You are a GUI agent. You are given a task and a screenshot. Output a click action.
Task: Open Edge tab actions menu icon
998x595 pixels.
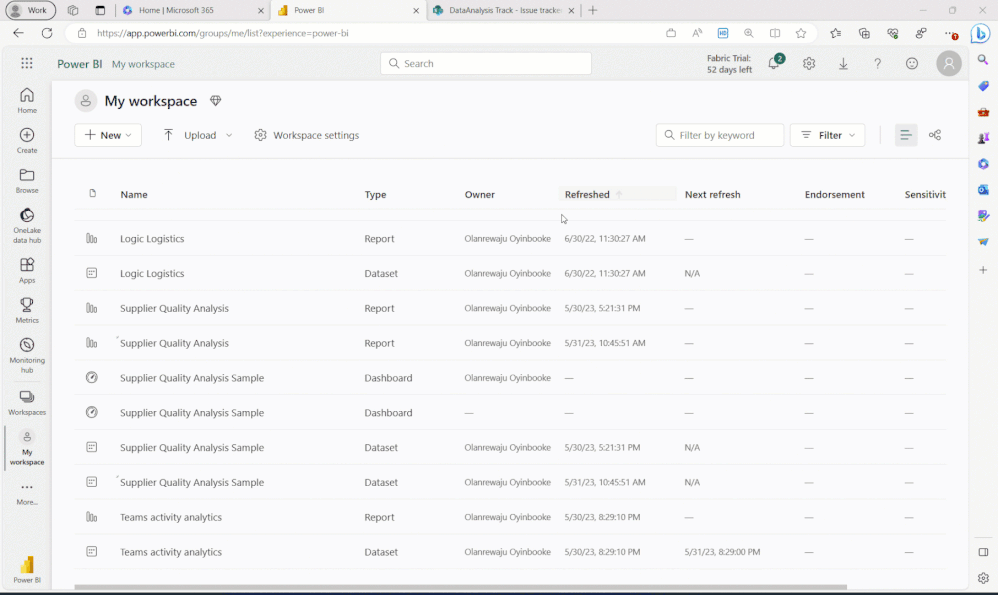pyautogui.click(x=100, y=10)
